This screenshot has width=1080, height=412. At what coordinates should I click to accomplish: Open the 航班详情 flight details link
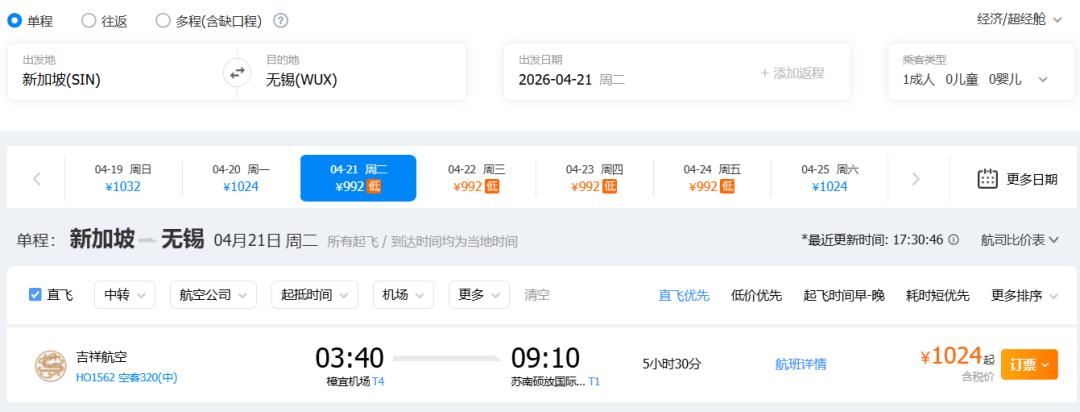click(x=800, y=364)
